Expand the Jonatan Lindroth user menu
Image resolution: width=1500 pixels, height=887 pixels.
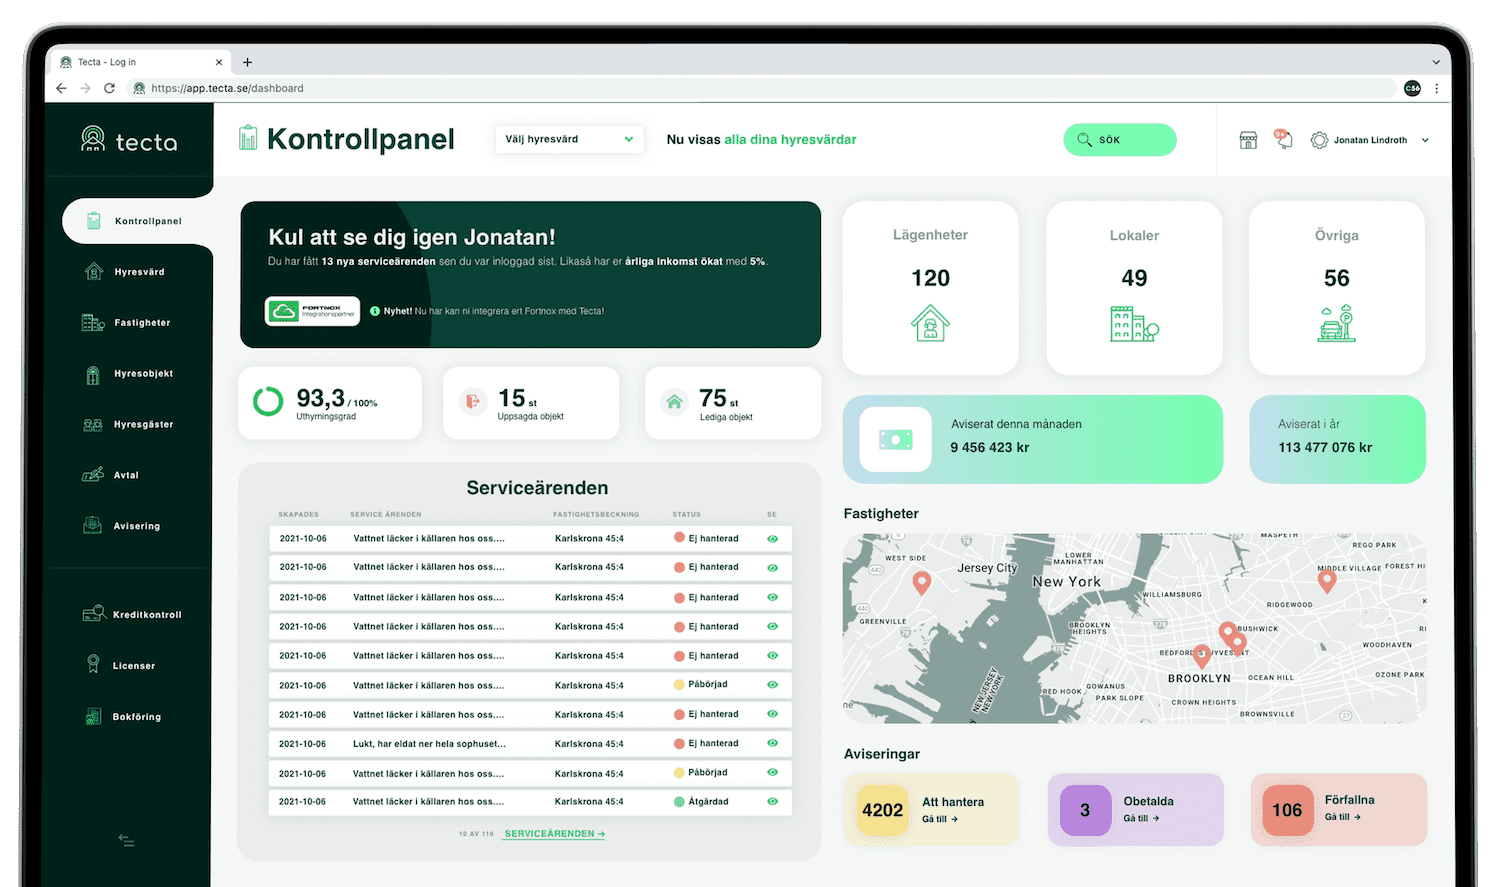click(1425, 140)
